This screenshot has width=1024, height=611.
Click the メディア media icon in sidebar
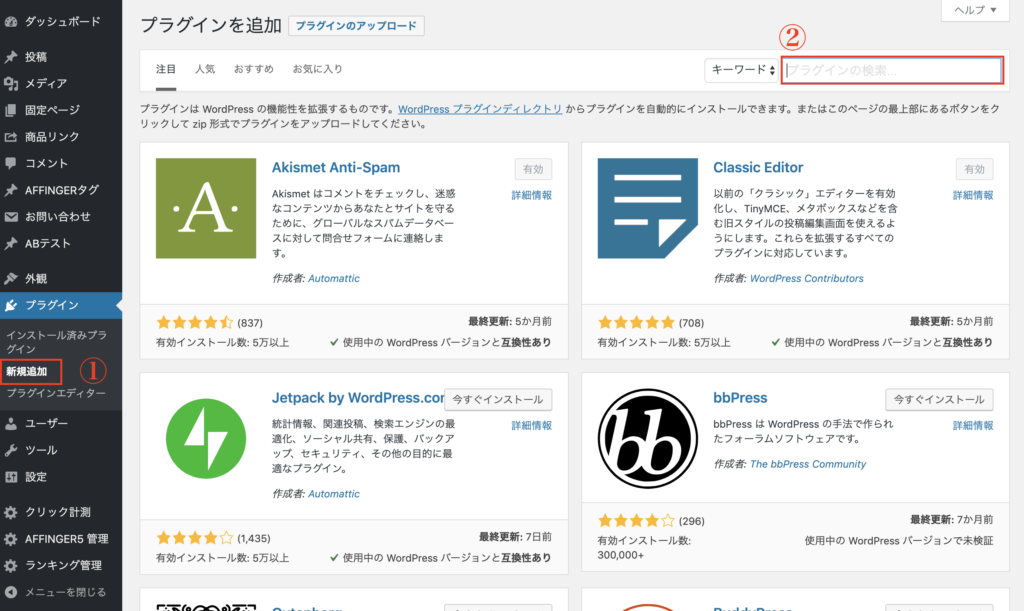pyautogui.click(x=11, y=84)
